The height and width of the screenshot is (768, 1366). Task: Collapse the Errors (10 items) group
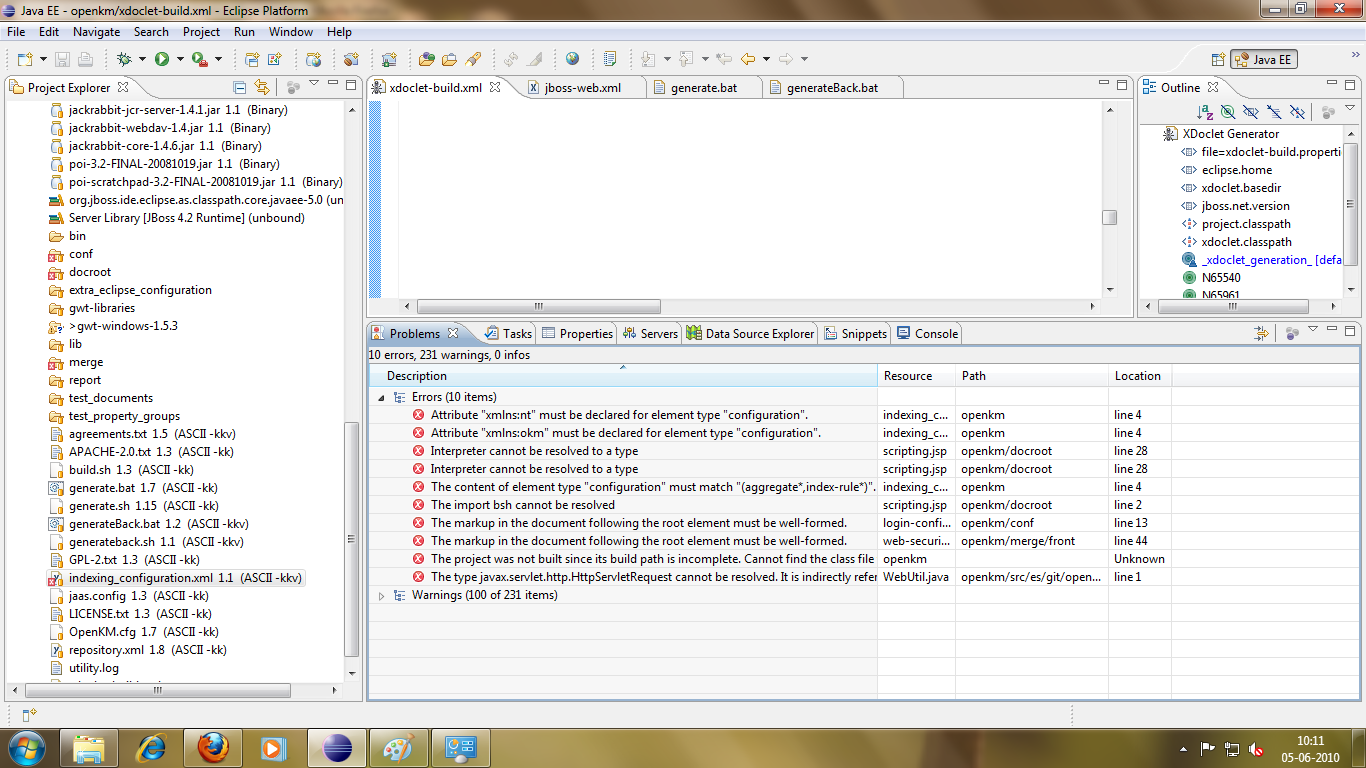coord(381,397)
